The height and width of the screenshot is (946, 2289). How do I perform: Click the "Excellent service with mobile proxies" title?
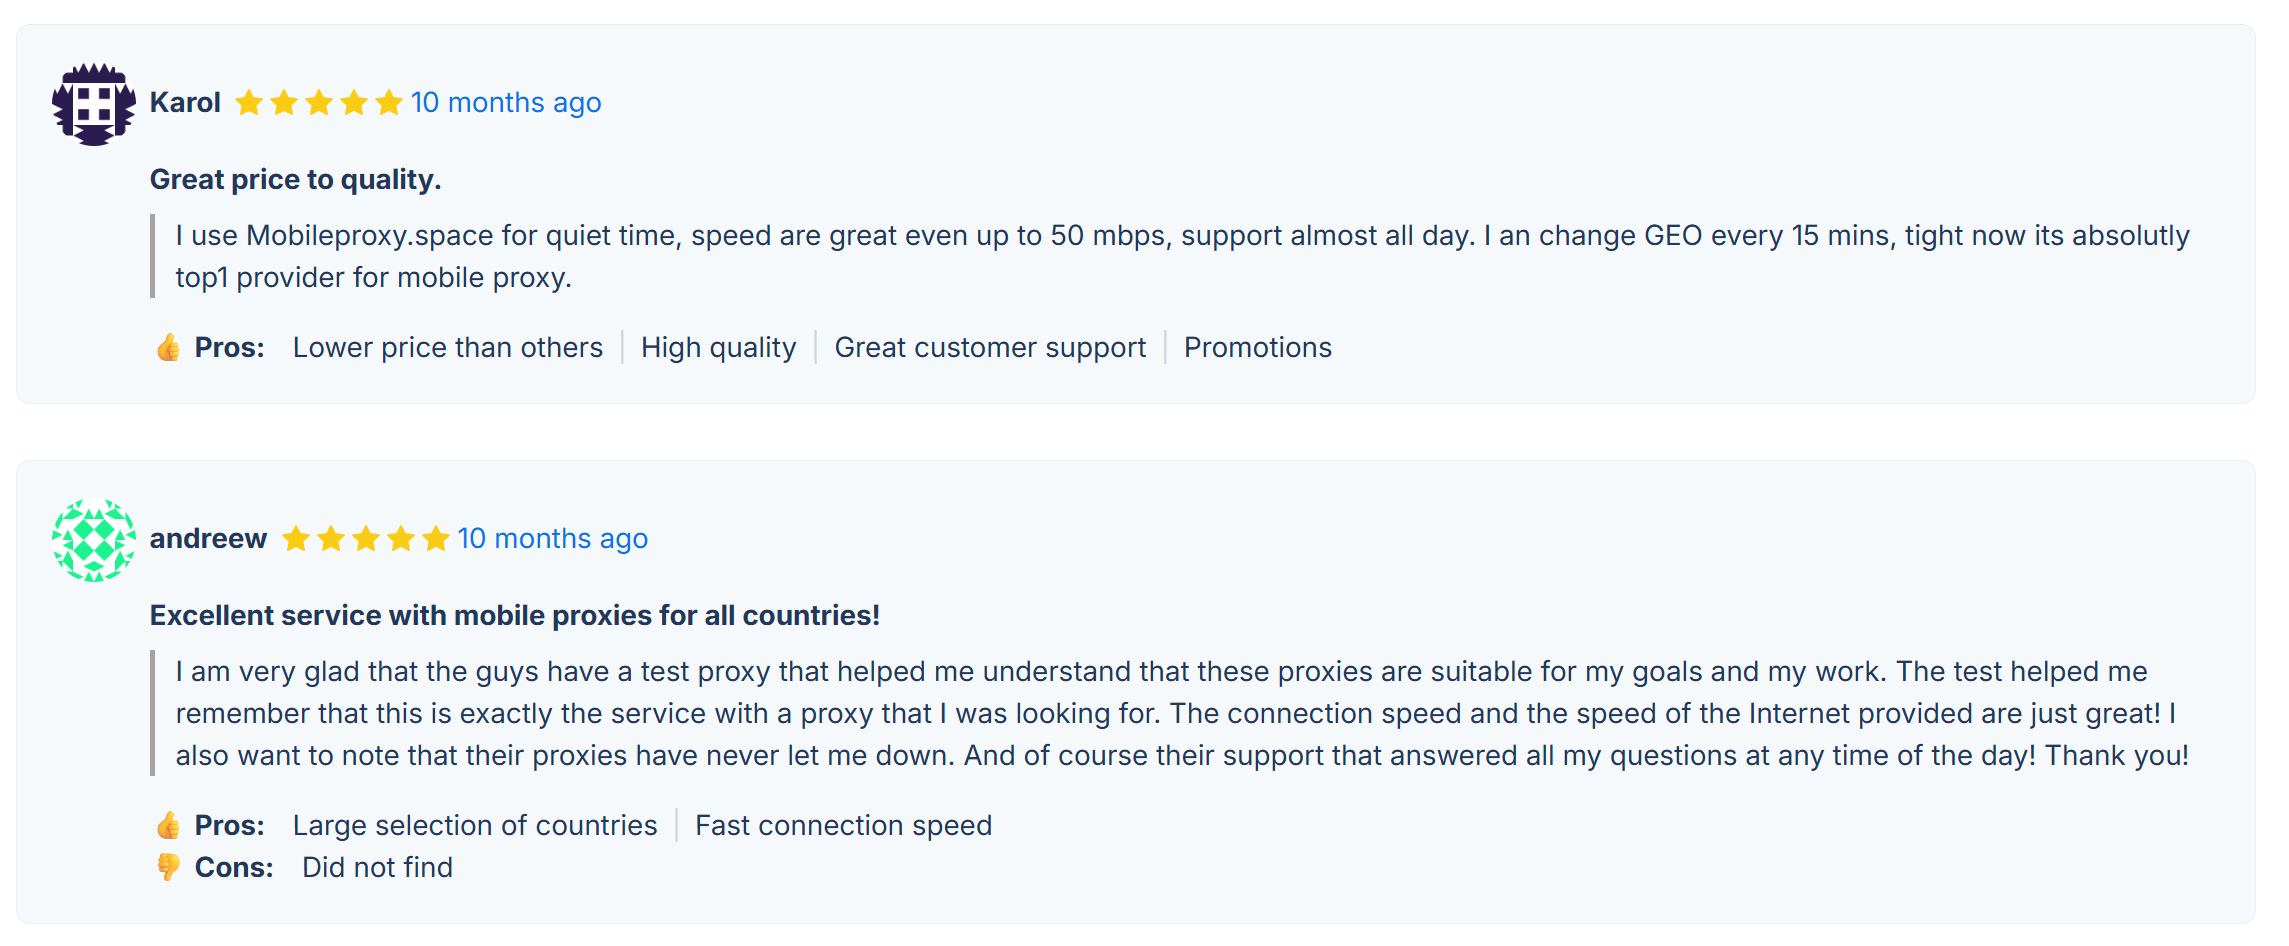click(x=514, y=616)
